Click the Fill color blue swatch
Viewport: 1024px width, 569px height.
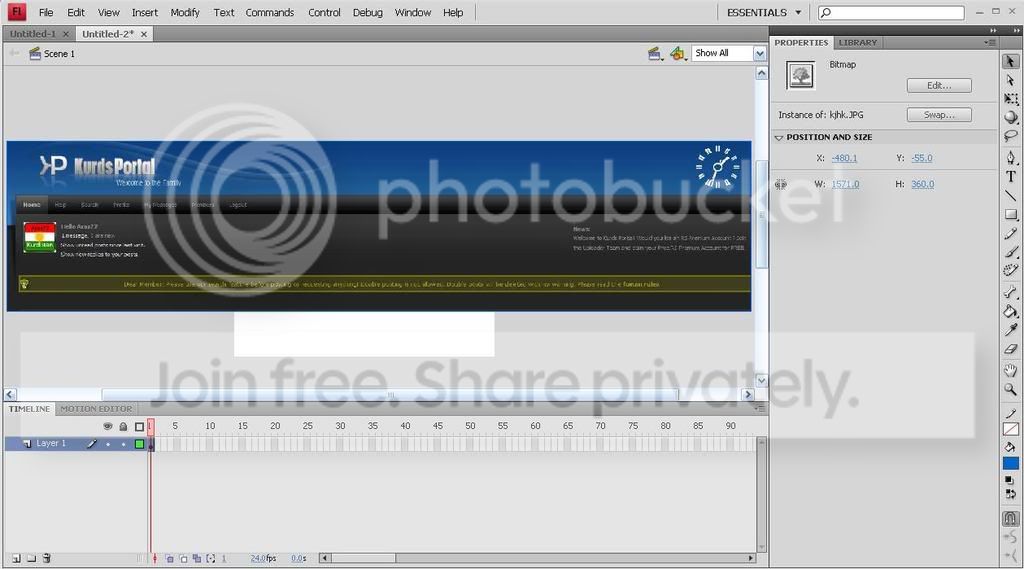1010,463
